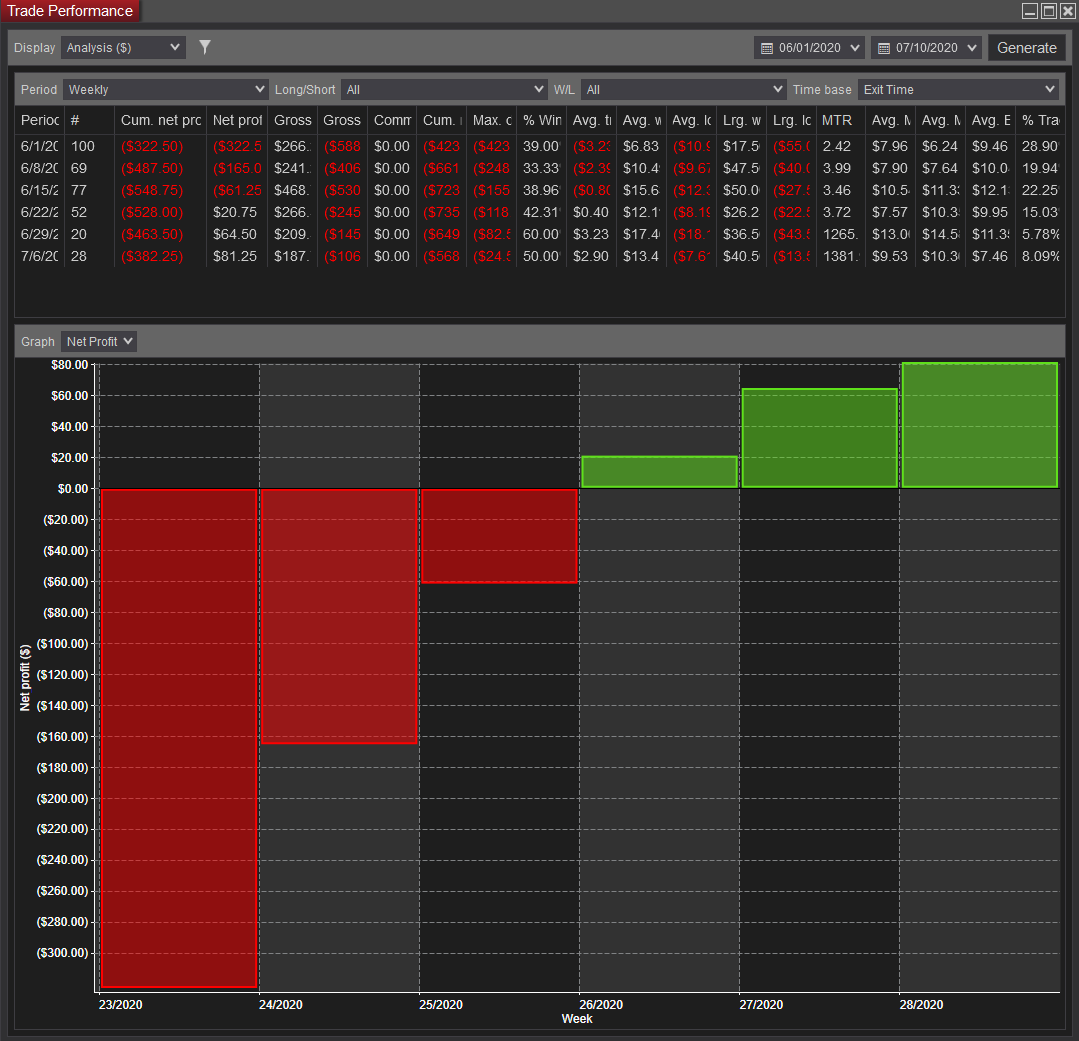
Task: Click the 60.00% win rate cell
Action: [541, 234]
